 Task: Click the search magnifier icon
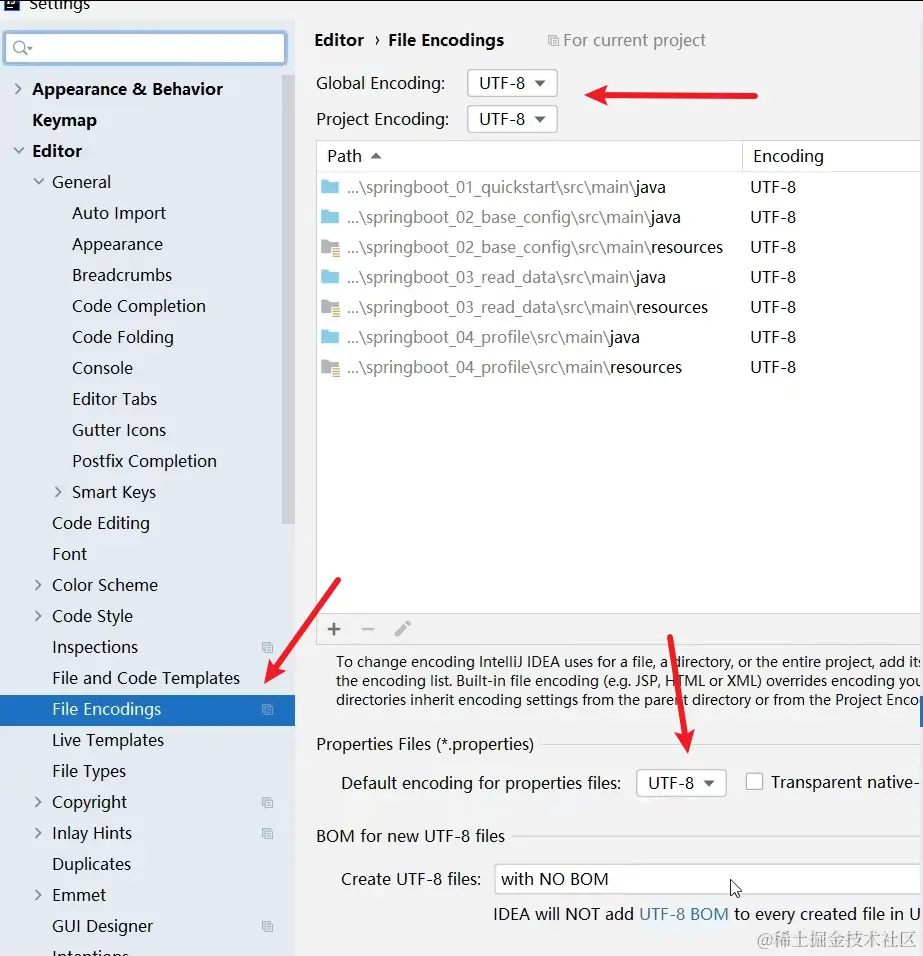pos(20,48)
